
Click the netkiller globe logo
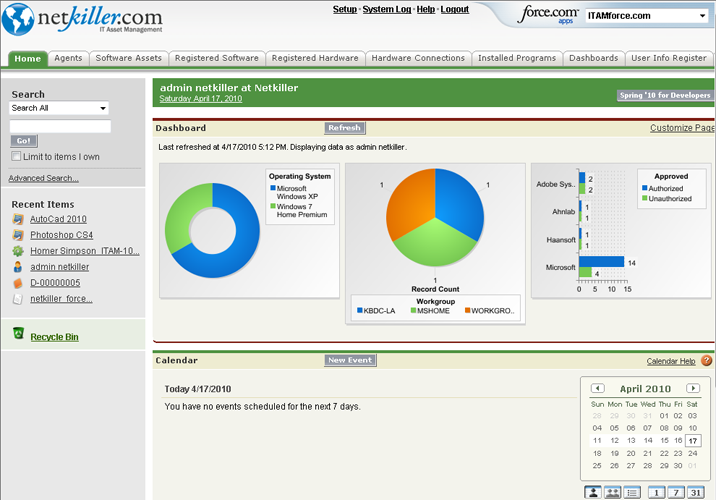point(18,20)
